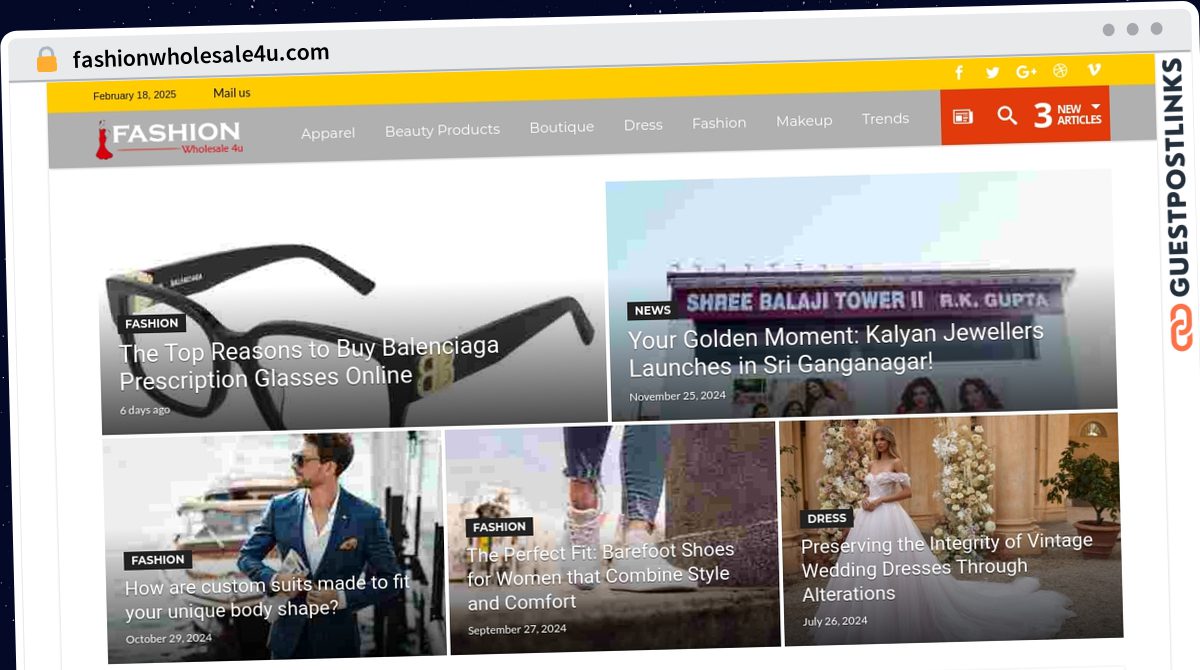Open Vintage Wedding Dresses article headline
The image size is (1200, 670).
(x=946, y=567)
